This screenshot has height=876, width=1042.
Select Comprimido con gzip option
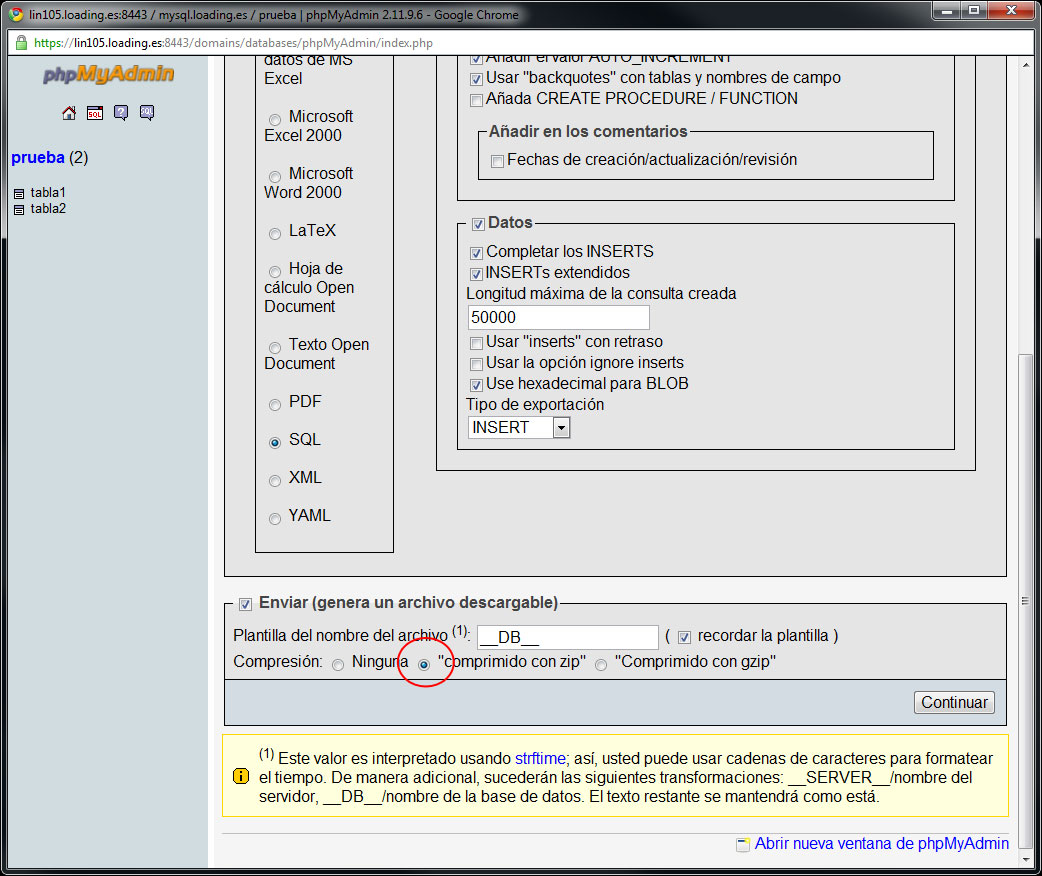pyautogui.click(x=601, y=665)
